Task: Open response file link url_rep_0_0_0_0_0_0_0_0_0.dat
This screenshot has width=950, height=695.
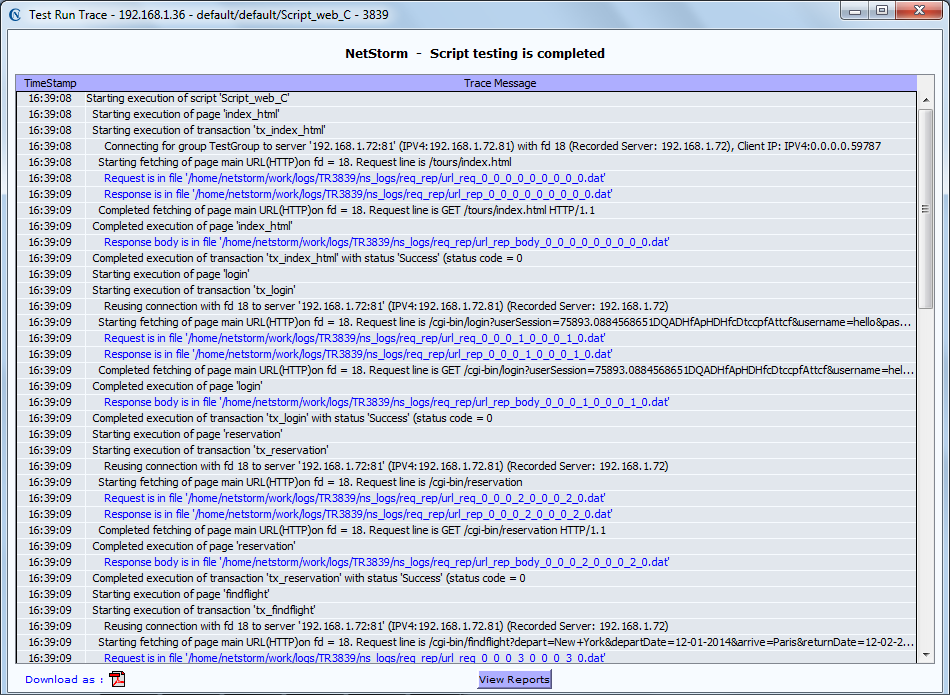Action: pos(358,194)
